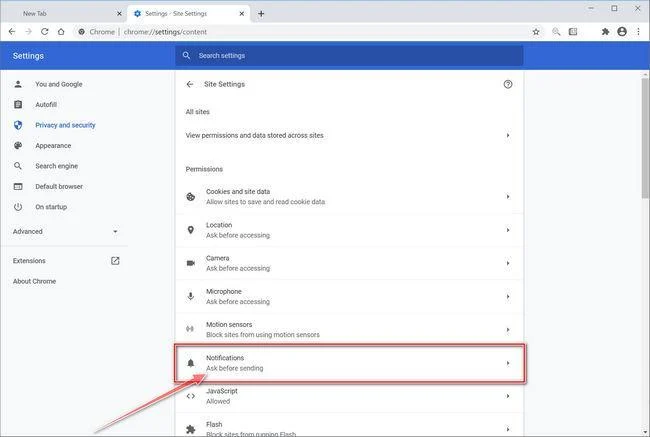The height and width of the screenshot is (437, 650).
Task: Expand the Cookies and site data arrow
Action: [x=508, y=197]
